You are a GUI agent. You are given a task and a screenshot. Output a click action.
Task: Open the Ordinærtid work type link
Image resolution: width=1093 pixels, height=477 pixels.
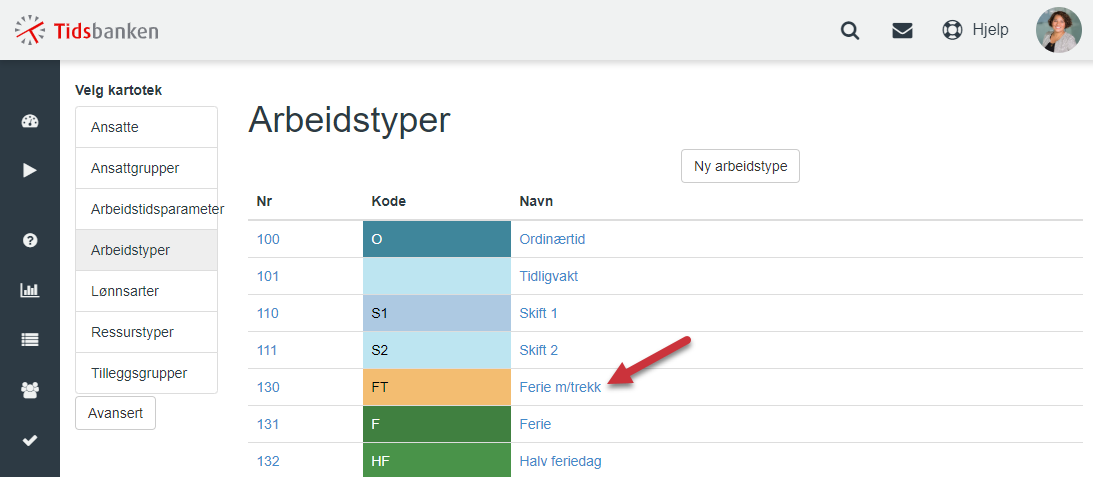point(552,239)
